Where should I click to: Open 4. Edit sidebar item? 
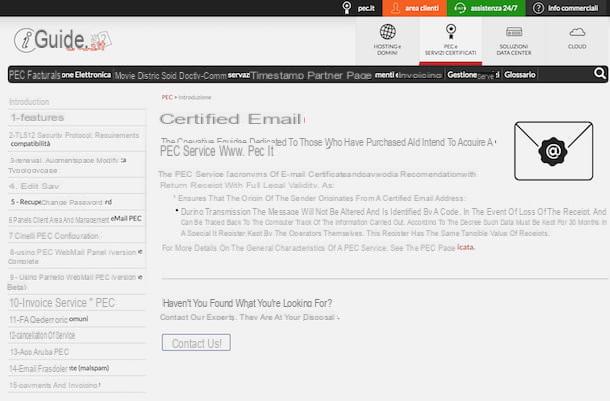(x=35, y=186)
